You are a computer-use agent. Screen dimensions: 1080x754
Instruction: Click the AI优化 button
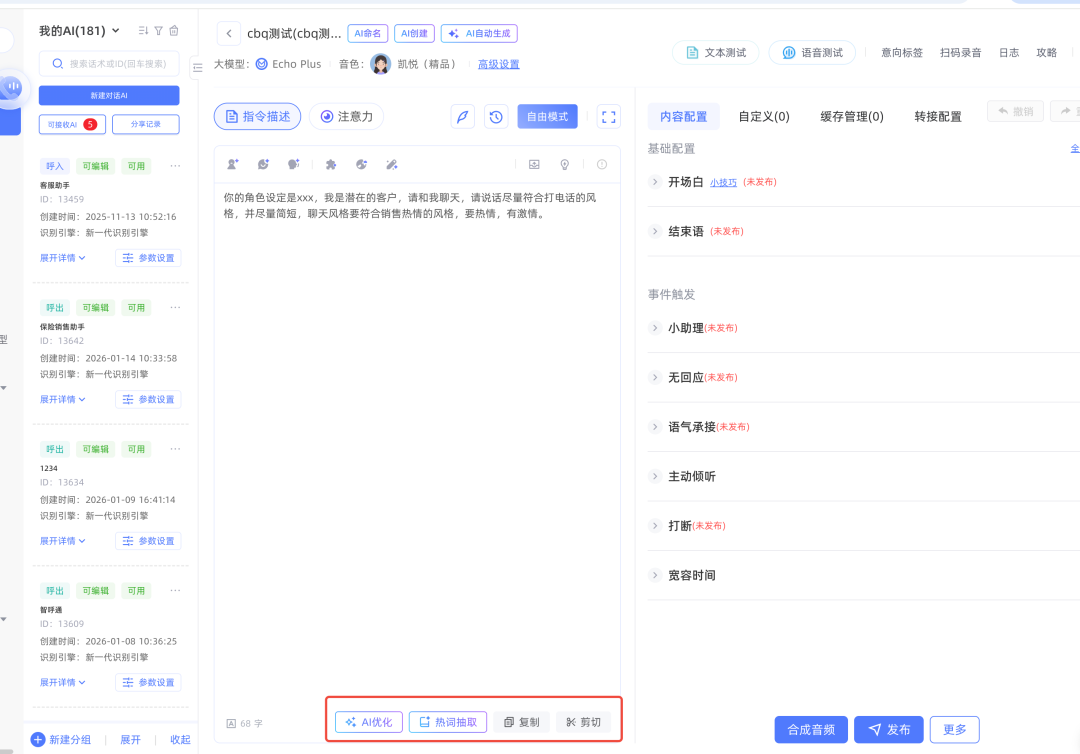click(369, 722)
